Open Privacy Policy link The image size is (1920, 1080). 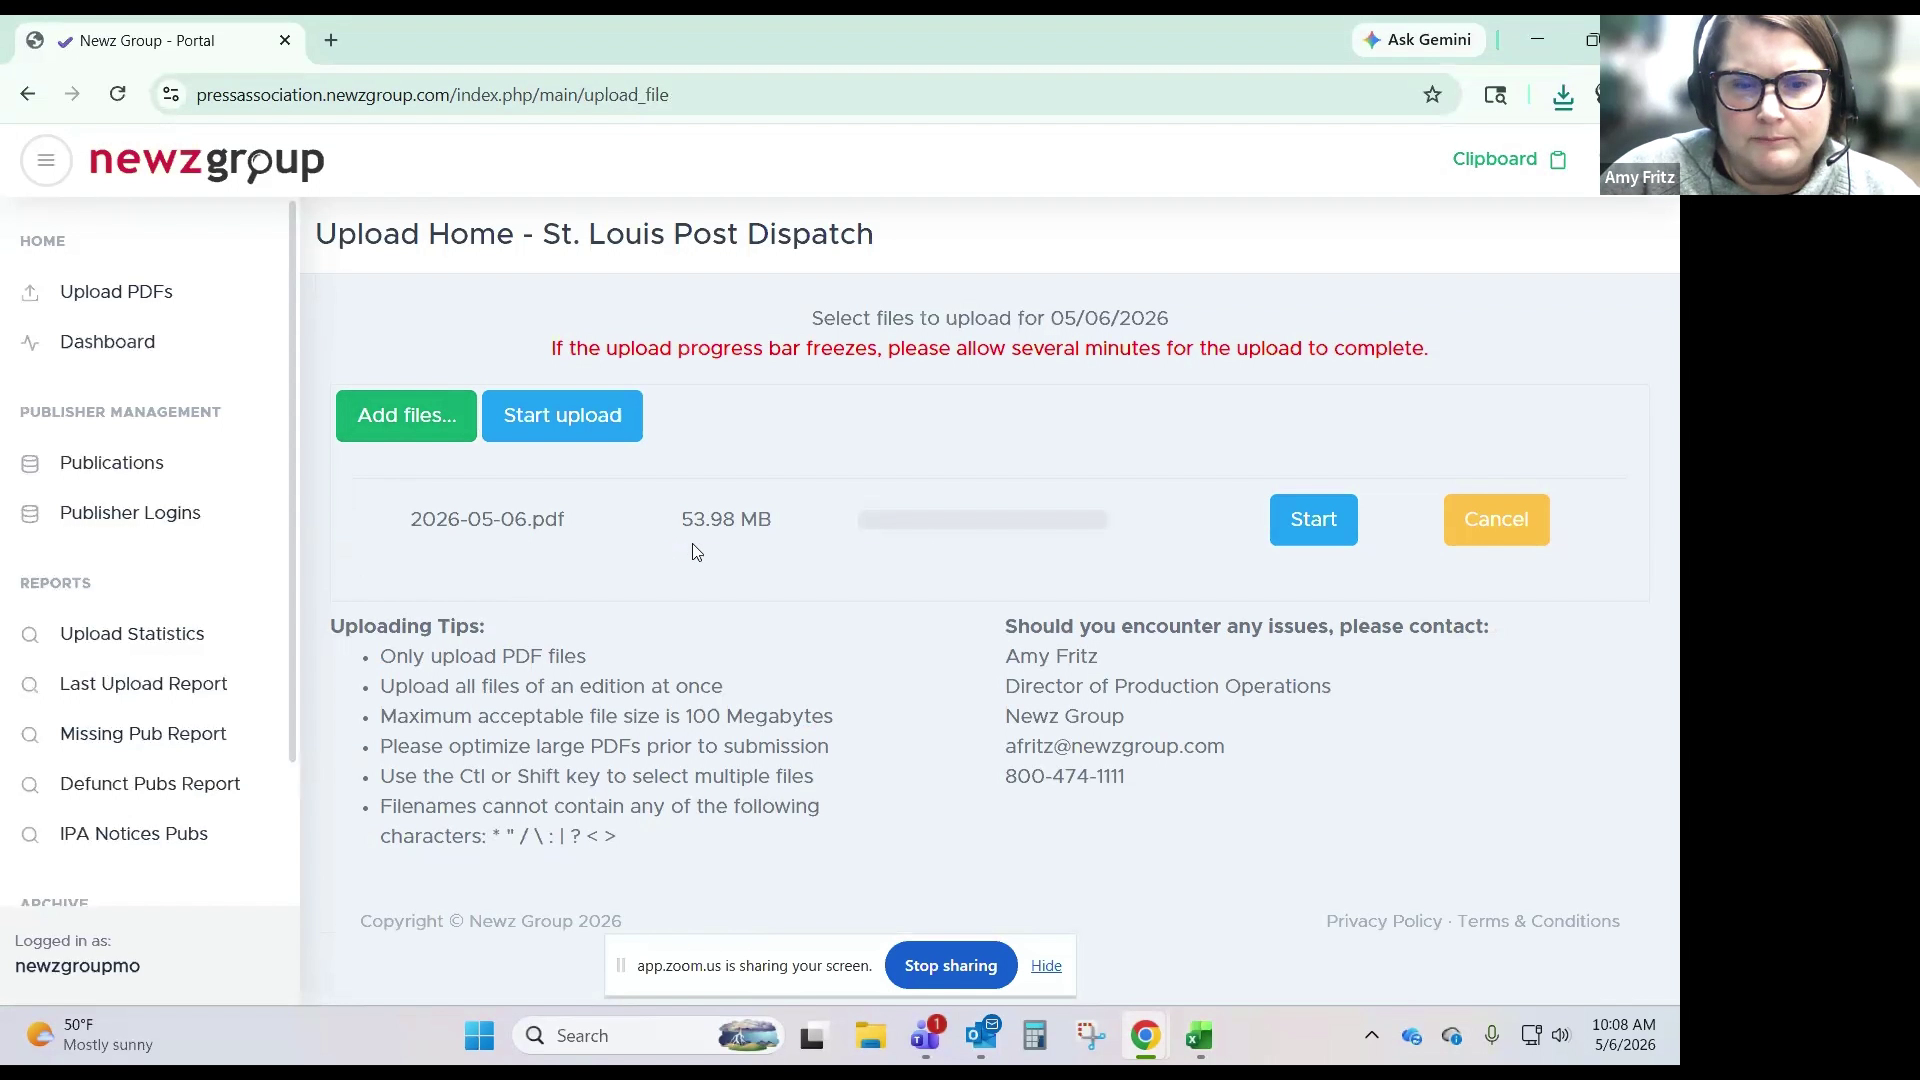(1384, 922)
